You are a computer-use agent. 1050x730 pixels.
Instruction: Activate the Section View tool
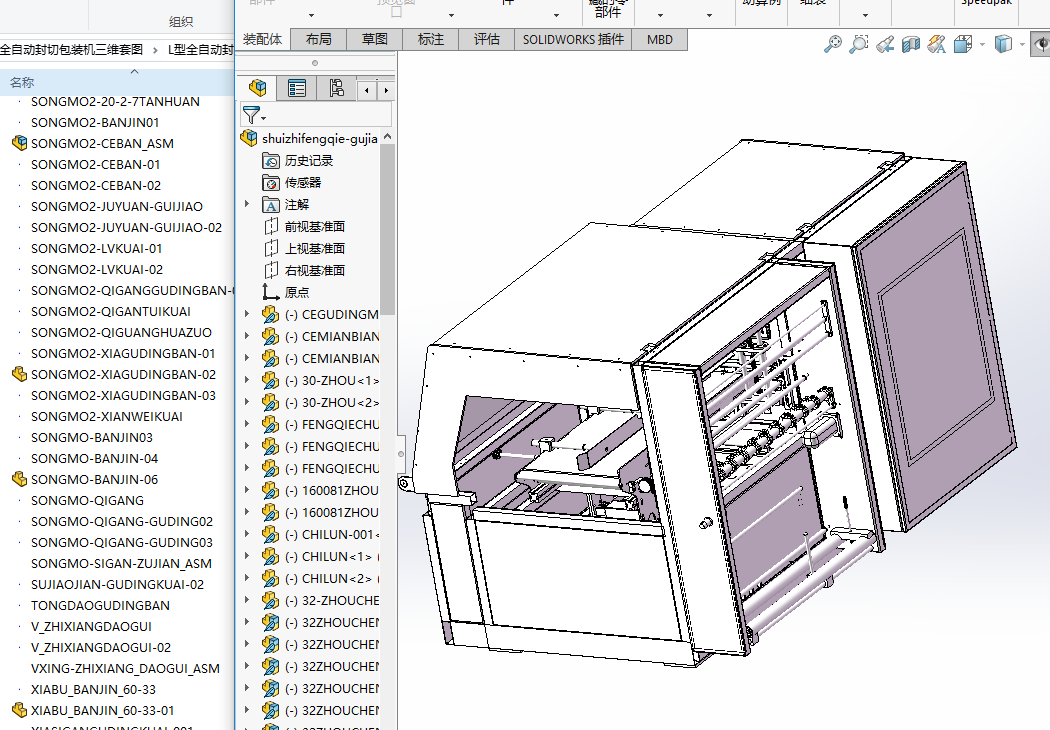coord(911,44)
